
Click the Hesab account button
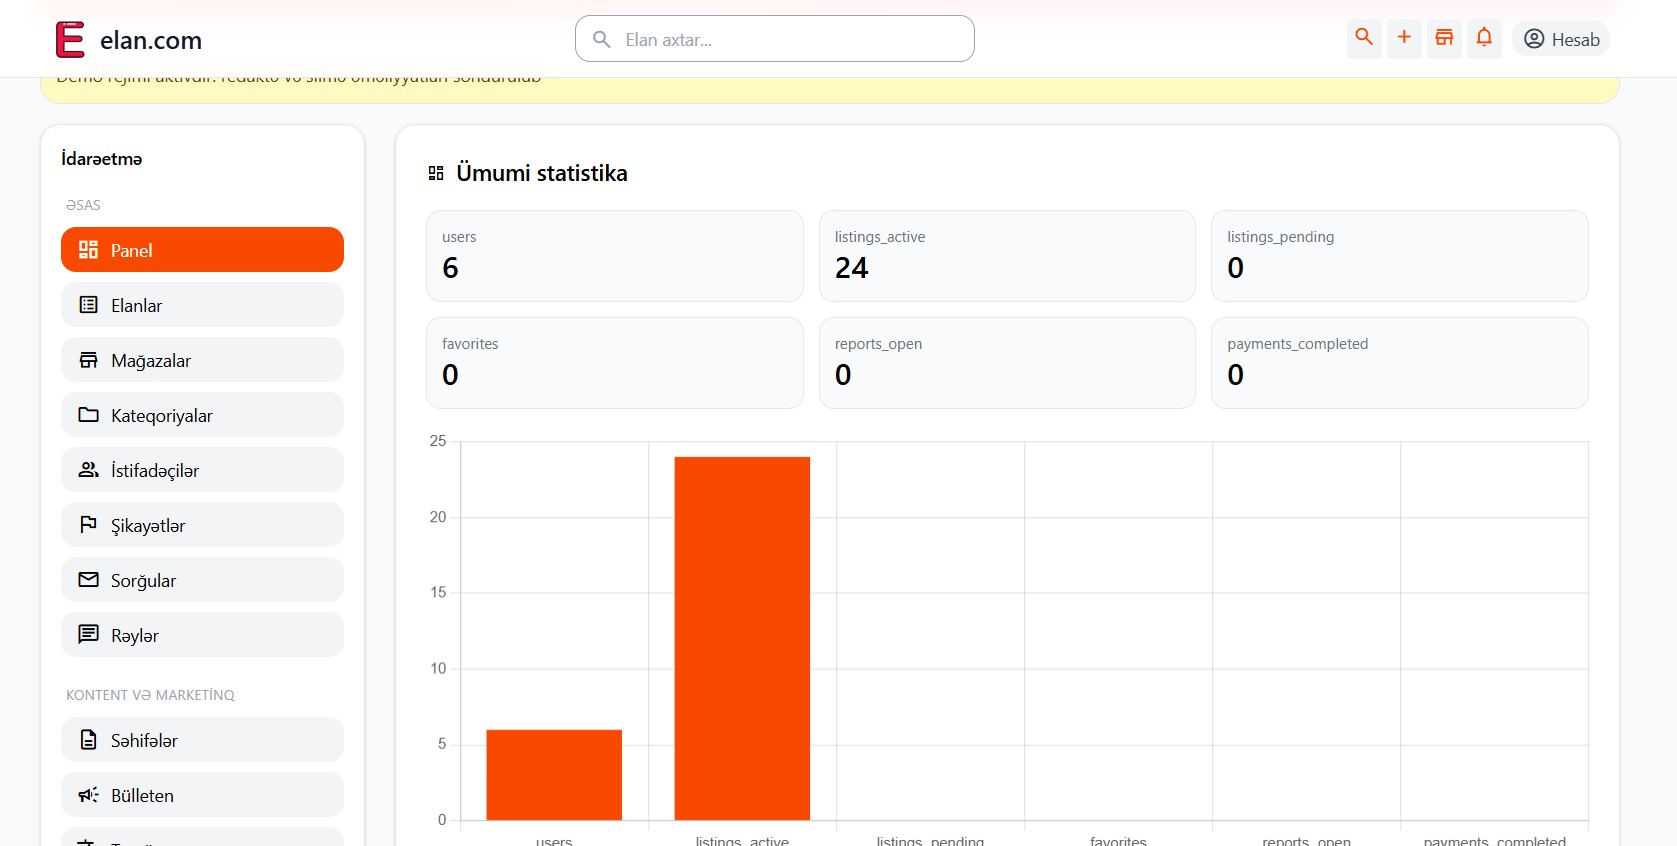pos(1561,39)
